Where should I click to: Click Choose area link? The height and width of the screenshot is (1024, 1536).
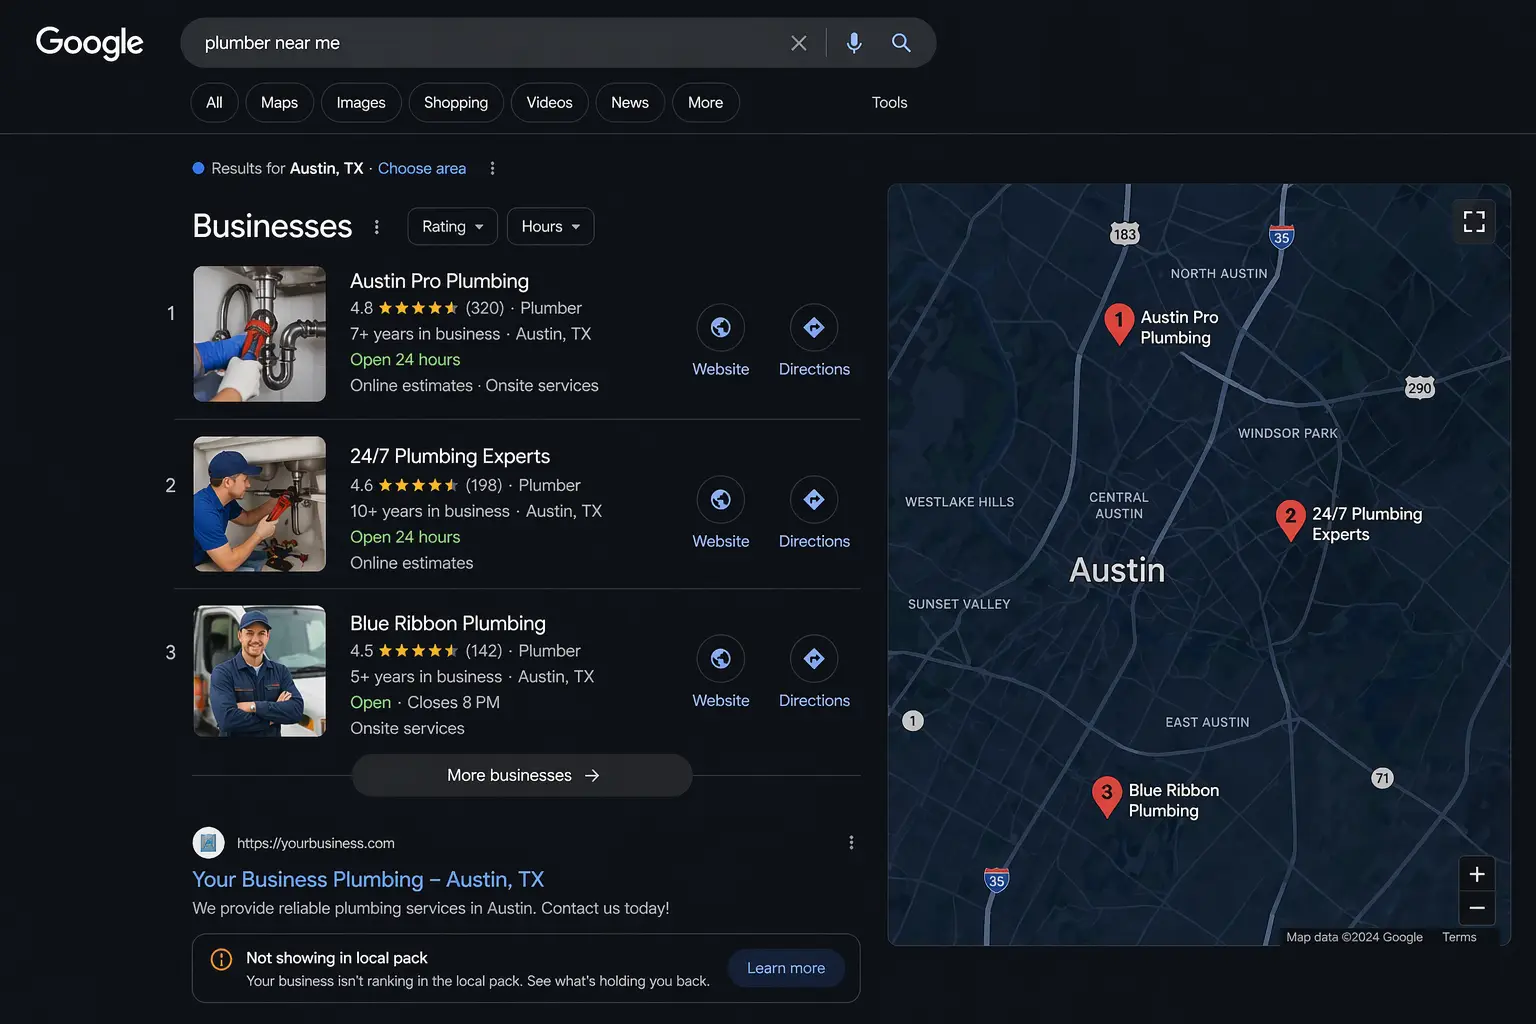point(422,169)
